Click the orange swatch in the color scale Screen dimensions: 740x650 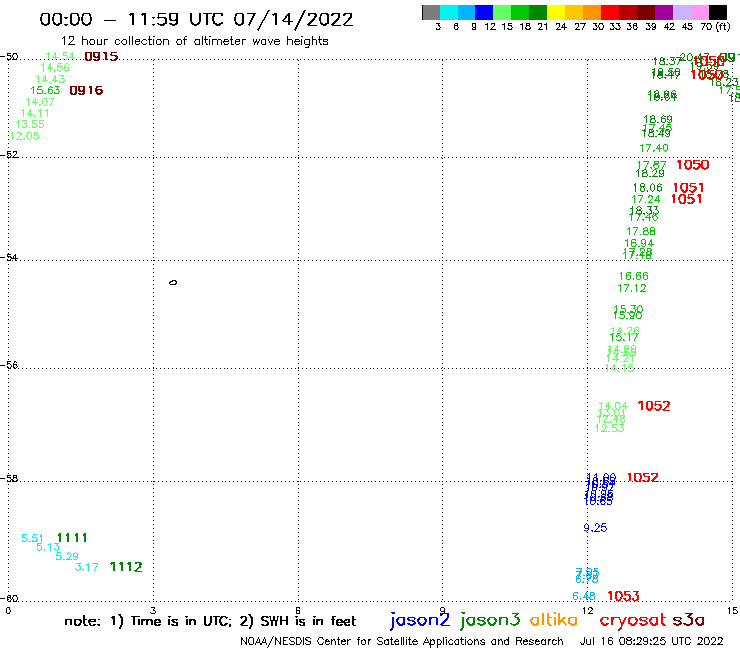point(592,13)
